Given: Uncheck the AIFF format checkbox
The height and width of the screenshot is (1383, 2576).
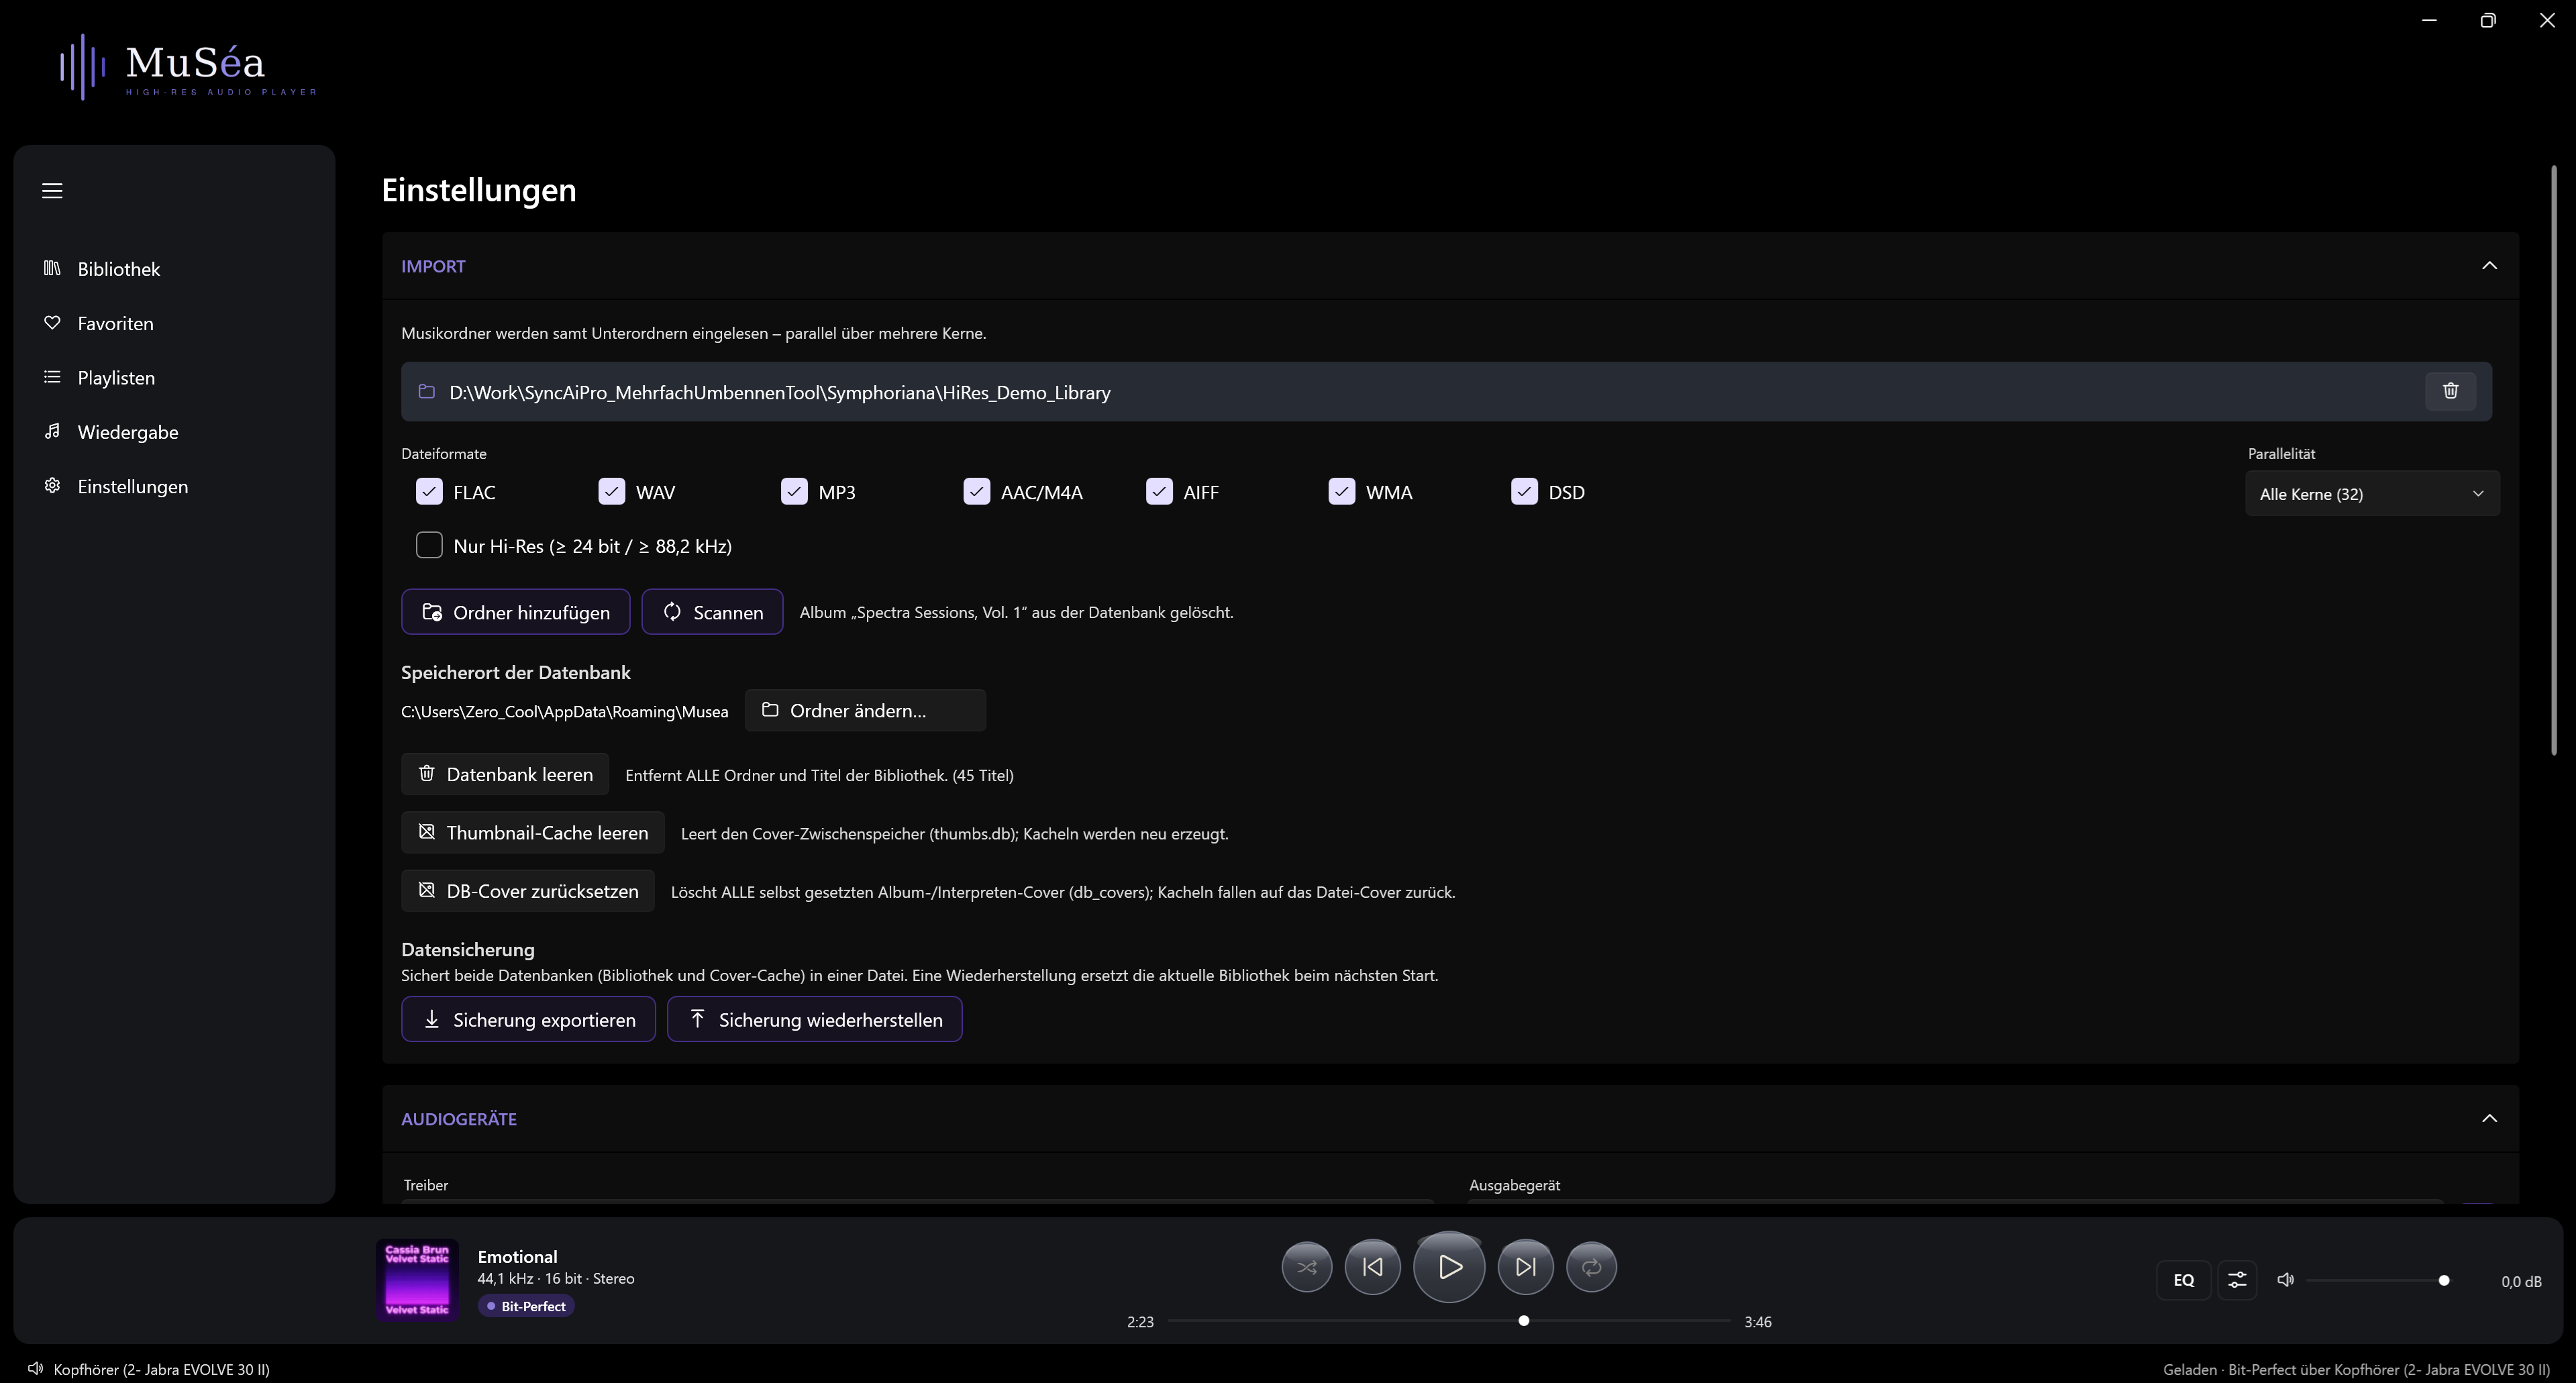Looking at the screenshot, I should pyautogui.click(x=1159, y=491).
